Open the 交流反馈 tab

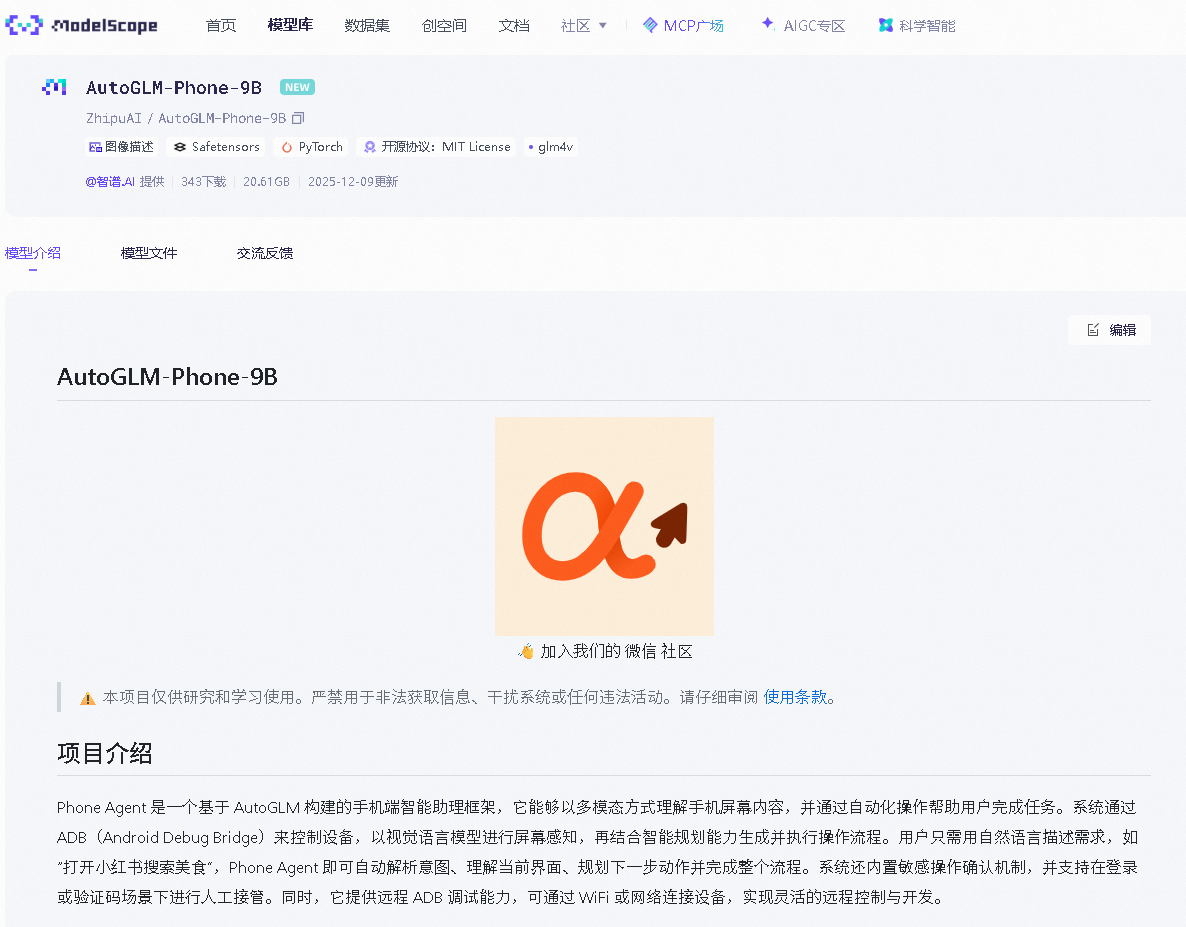click(x=265, y=253)
